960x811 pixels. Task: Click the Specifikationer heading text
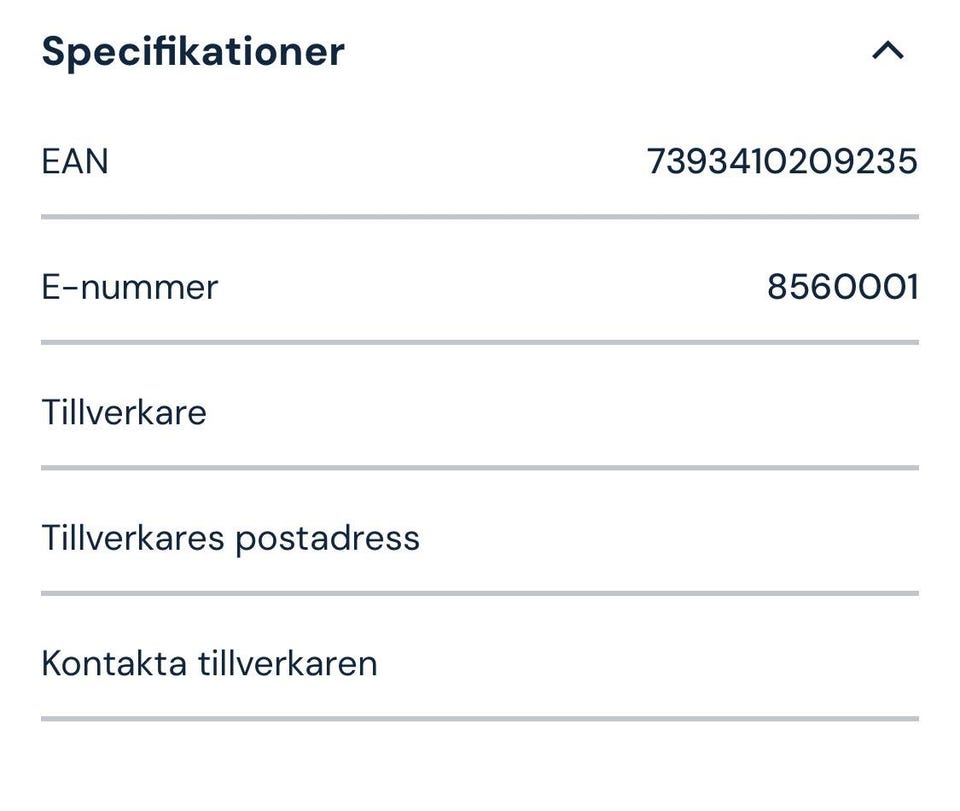(193, 52)
